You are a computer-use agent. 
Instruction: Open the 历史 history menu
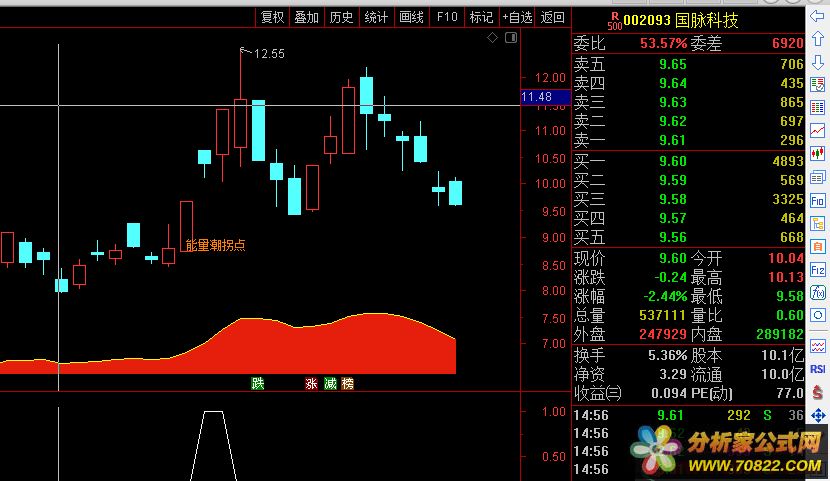point(341,17)
